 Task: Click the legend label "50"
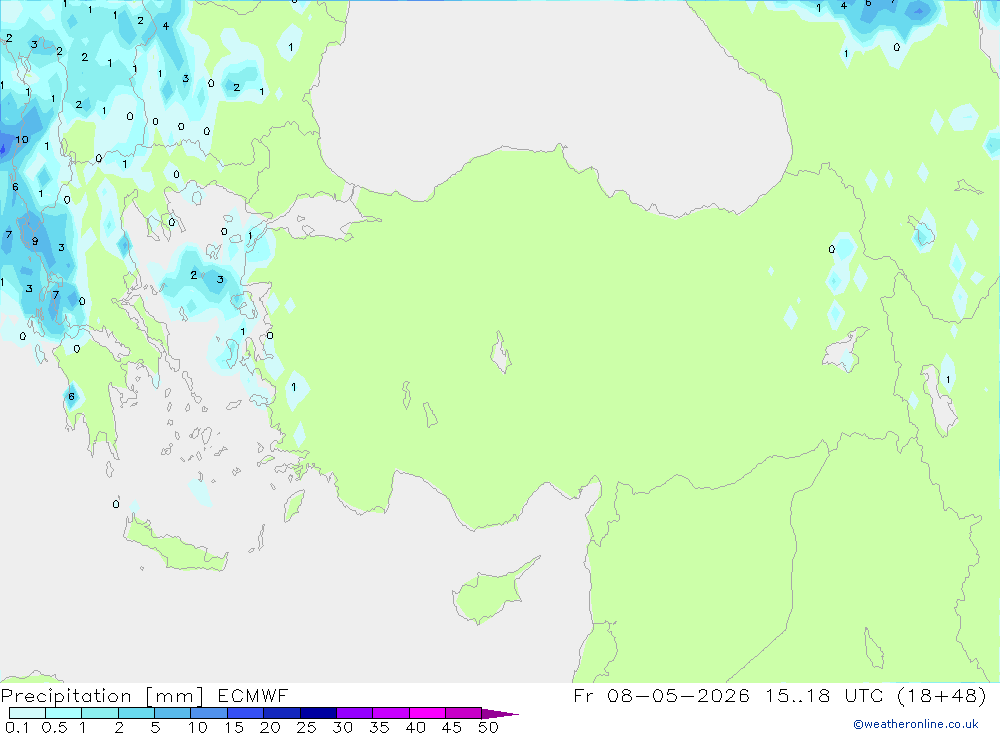(488, 727)
